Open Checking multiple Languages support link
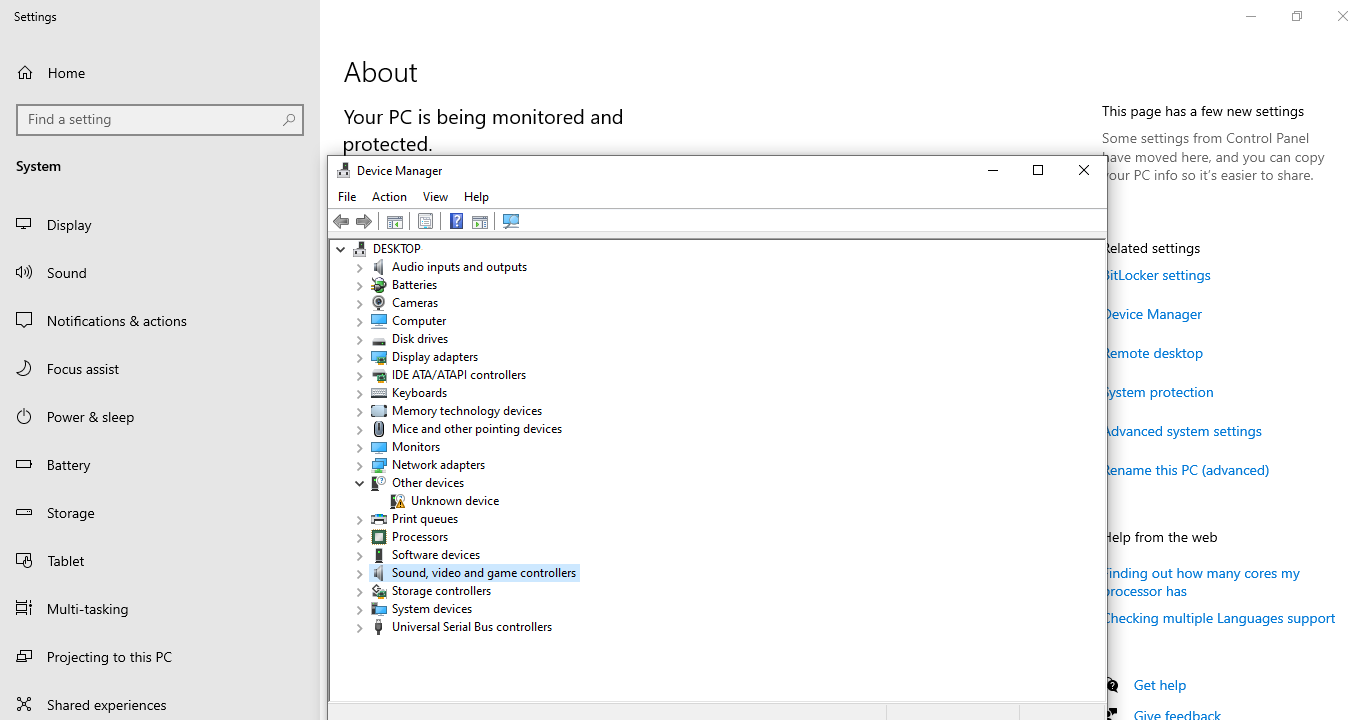The width and height of the screenshot is (1360, 720). coord(1221,618)
